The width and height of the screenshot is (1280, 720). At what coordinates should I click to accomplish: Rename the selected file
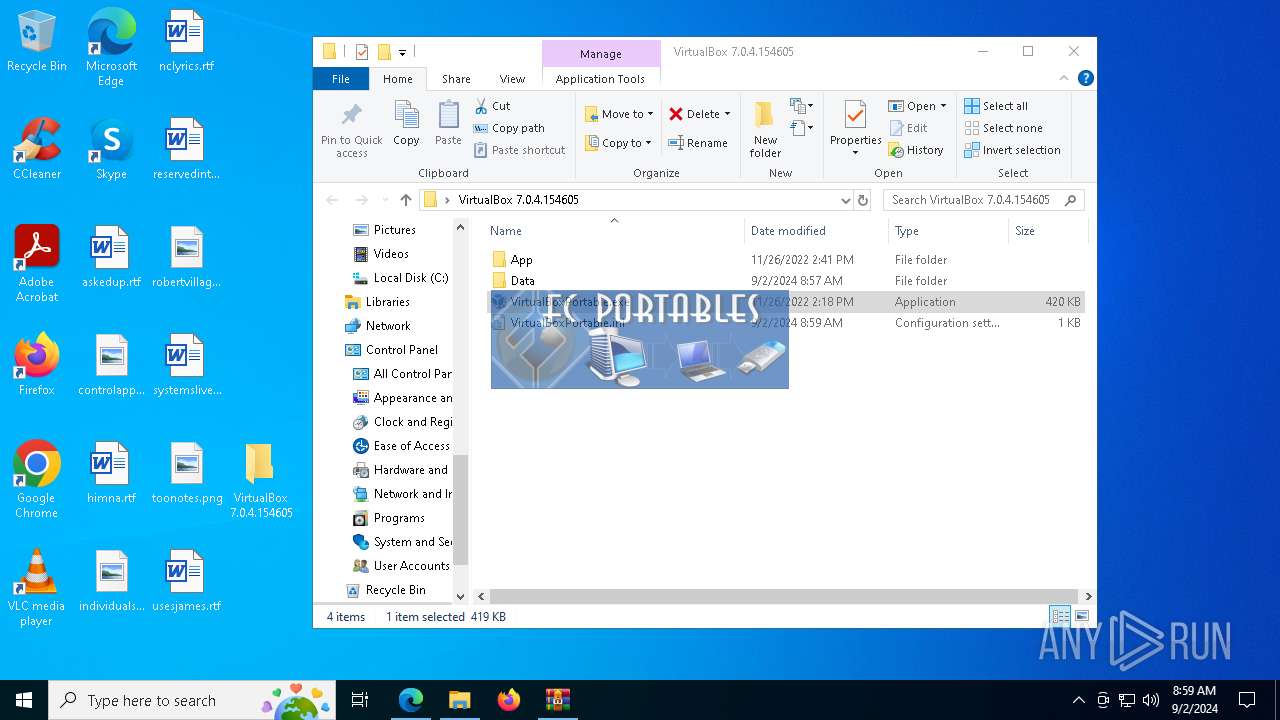(698, 143)
